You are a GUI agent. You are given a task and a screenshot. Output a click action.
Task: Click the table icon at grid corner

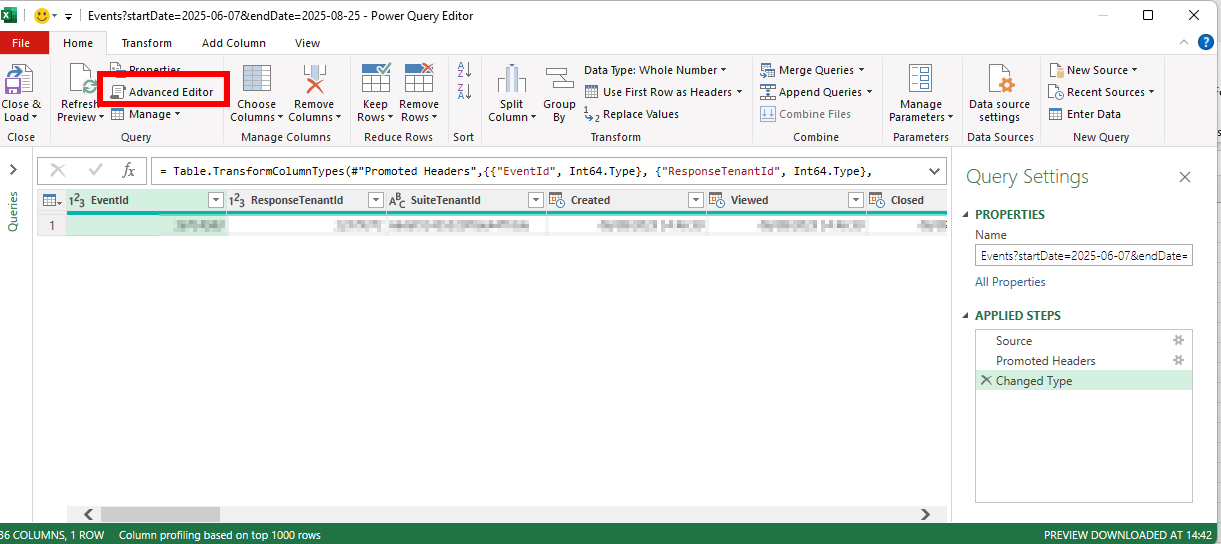click(50, 200)
